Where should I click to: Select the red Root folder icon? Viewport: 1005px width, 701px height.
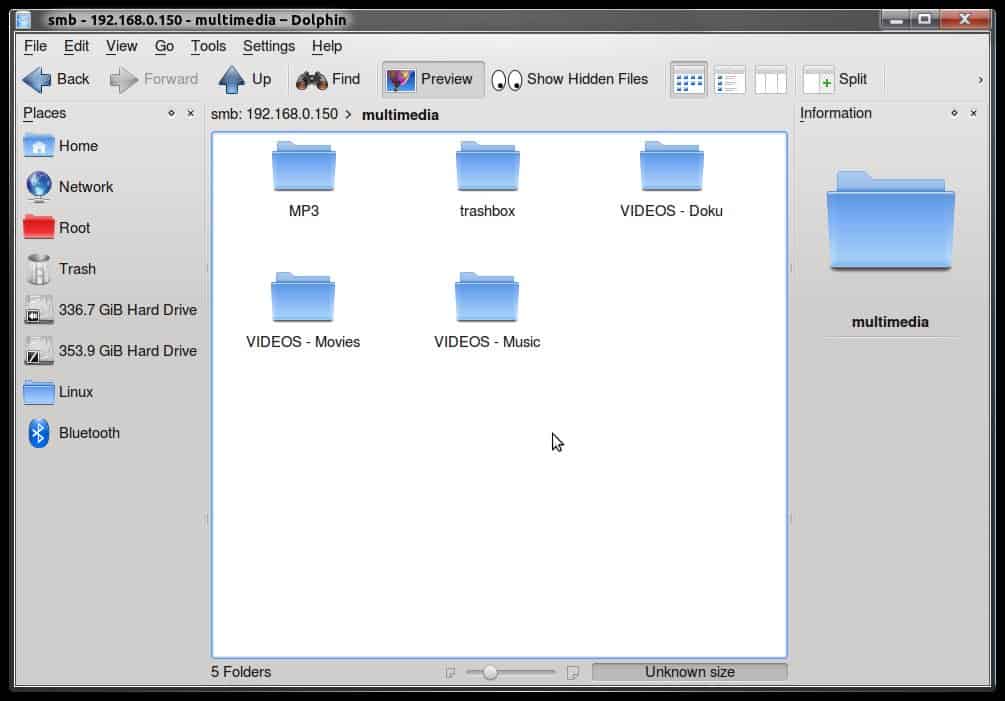(38, 227)
